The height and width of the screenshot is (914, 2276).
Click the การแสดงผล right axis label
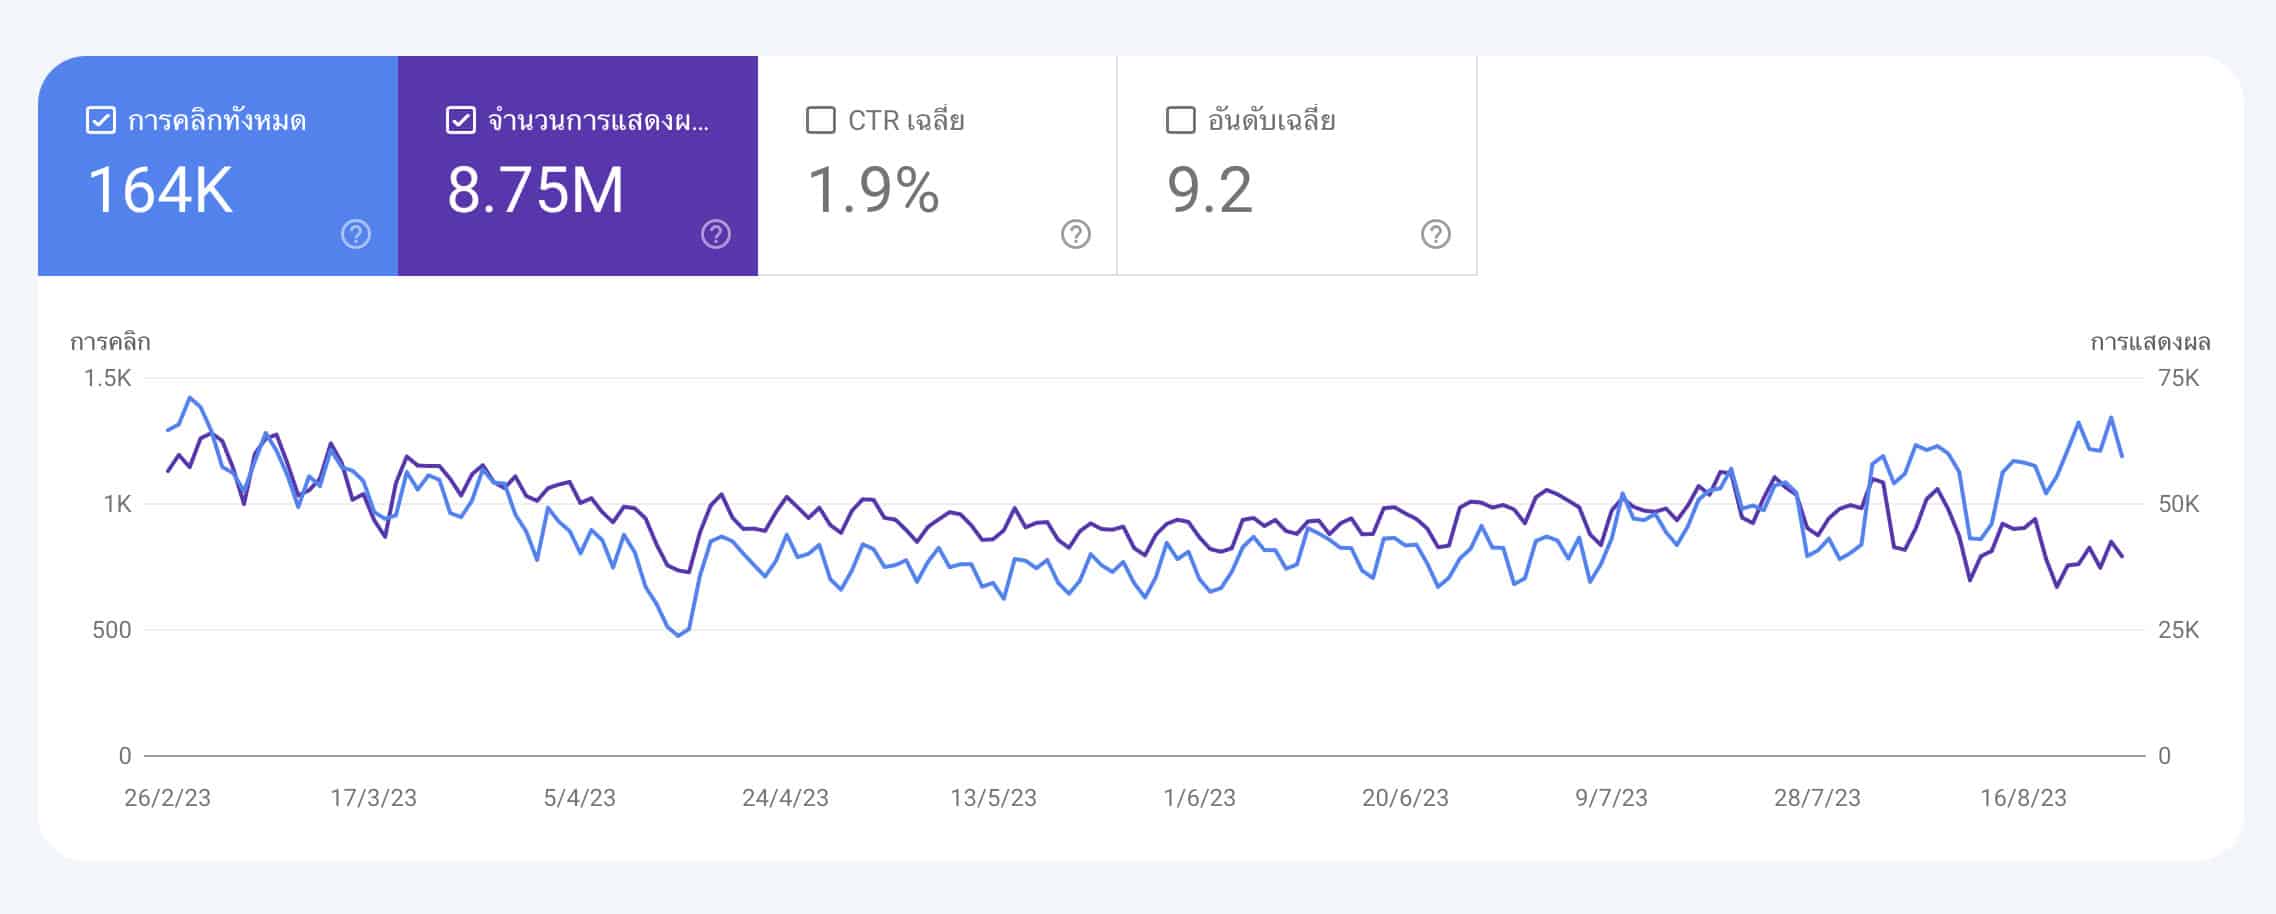[2150, 342]
